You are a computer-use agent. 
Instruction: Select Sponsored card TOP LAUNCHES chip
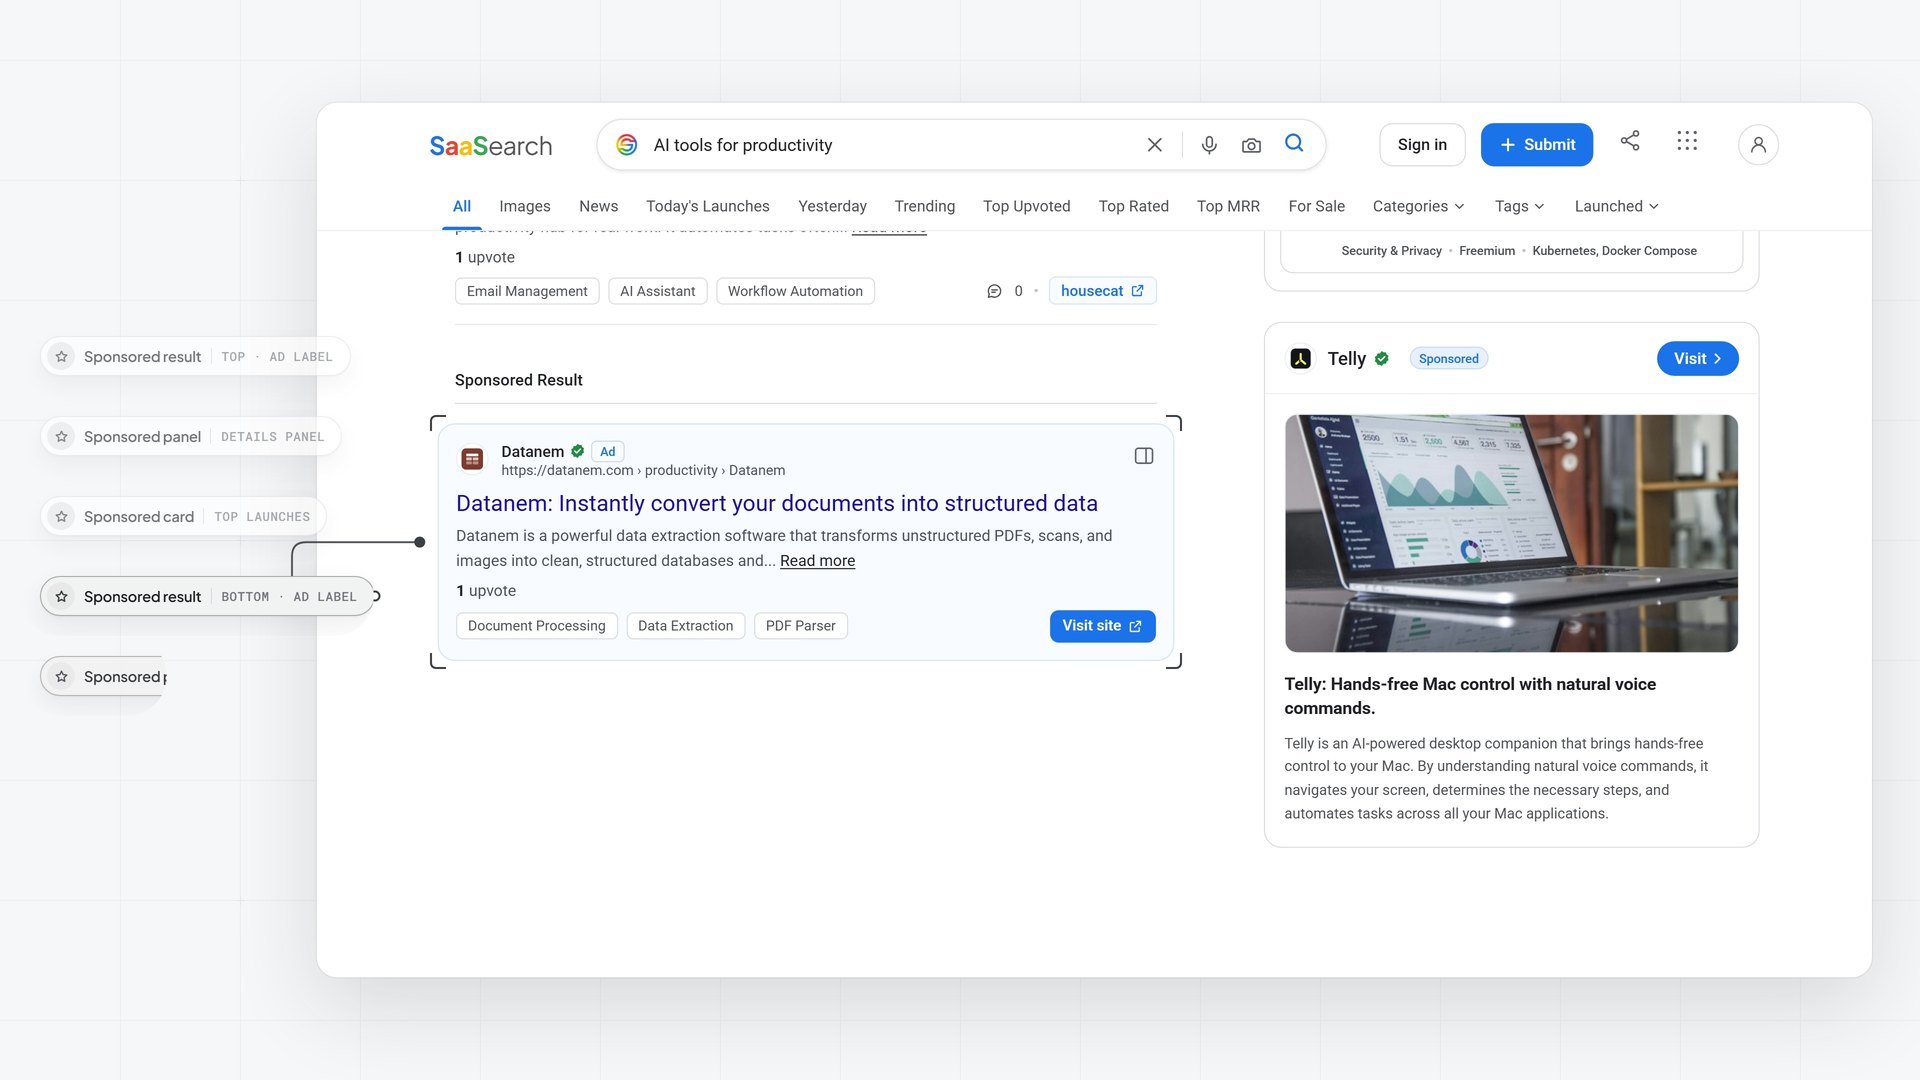click(184, 517)
